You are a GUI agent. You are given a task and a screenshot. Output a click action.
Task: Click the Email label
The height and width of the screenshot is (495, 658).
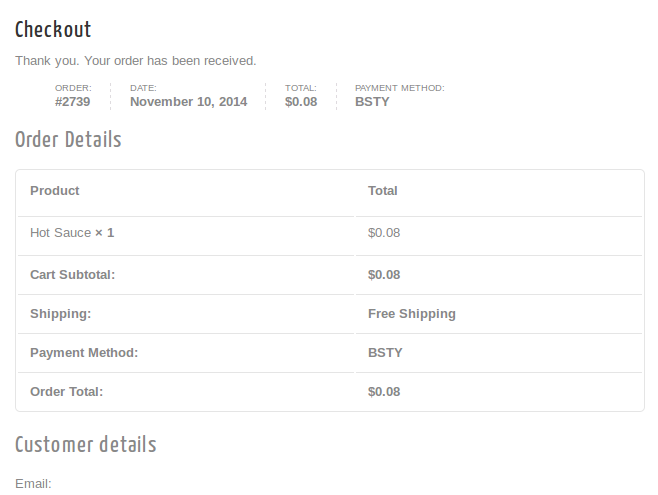pyautogui.click(x=33, y=484)
